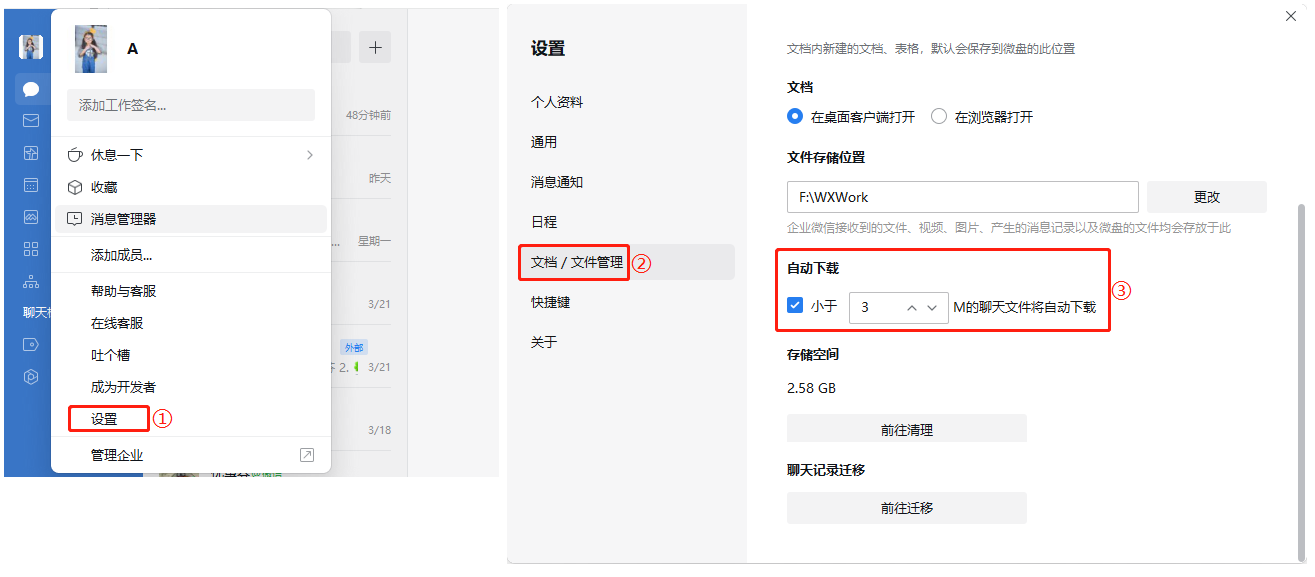
Task: Toggle the 小于 auto-download checkbox
Action: pyautogui.click(x=795, y=306)
